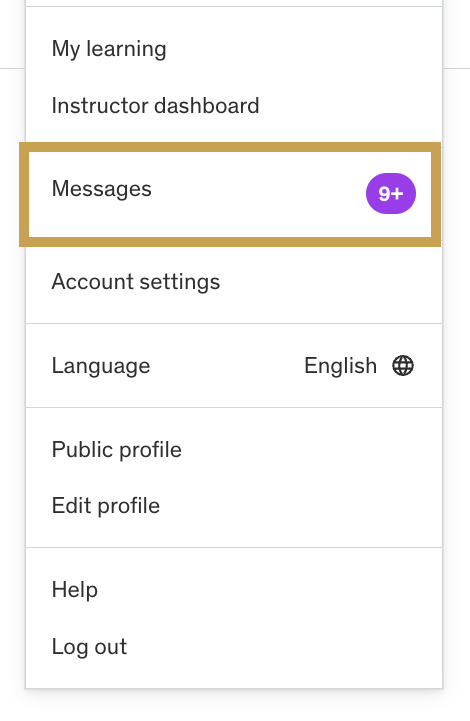The height and width of the screenshot is (721, 470).
Task: Click the Log out text at the menu bottom
Action: (x=89, y=647)
